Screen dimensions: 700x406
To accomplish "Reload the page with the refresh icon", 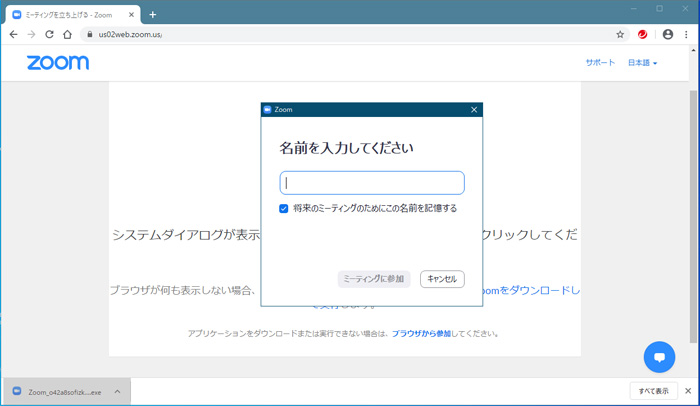I will coord(50,34).
